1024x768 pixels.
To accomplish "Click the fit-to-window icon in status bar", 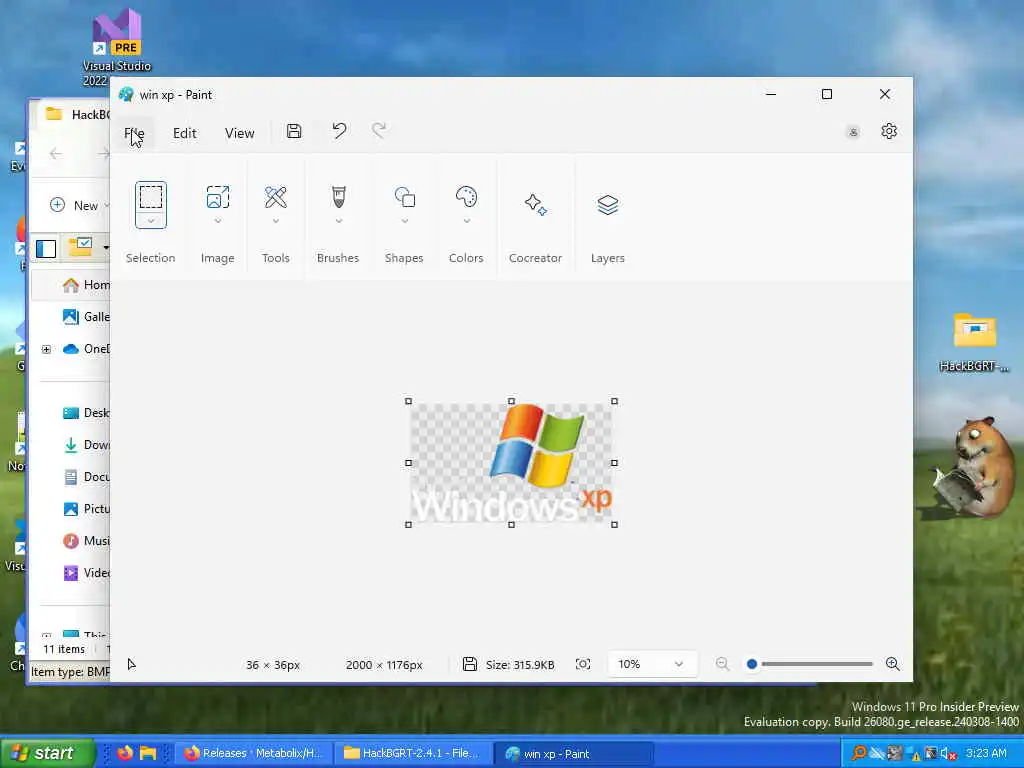I will point(583,664).
